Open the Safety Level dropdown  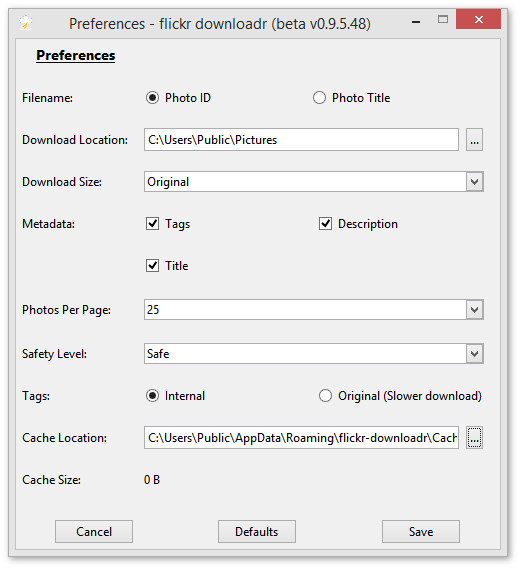click(x=475, y=353)
